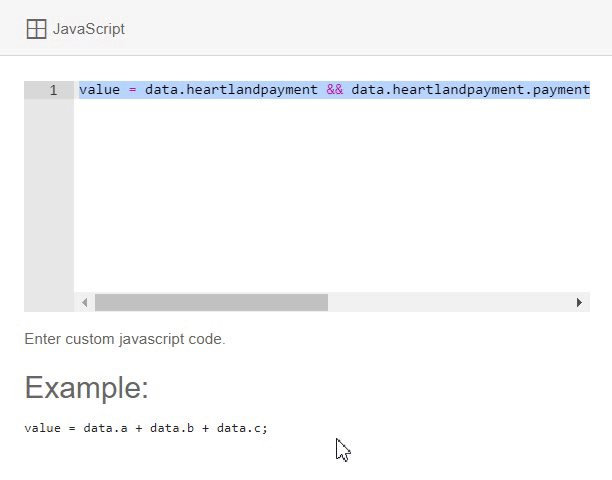Click the horizontal scrollbar thumb in editor

211,302
